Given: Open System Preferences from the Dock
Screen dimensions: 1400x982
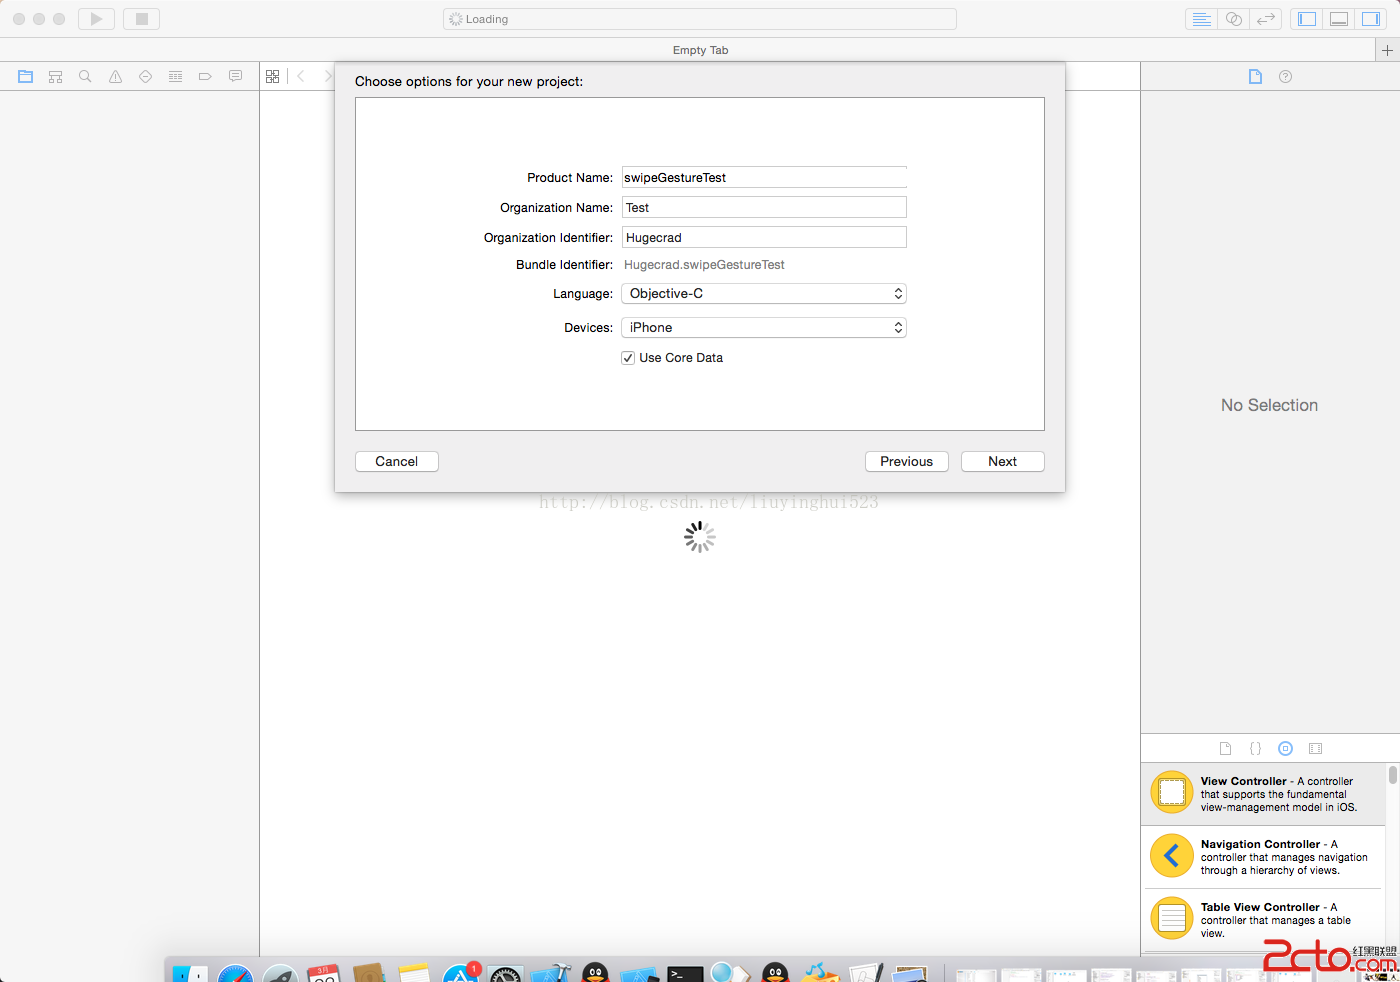Looking at the screenshot, I should click(x=505, y=973).
